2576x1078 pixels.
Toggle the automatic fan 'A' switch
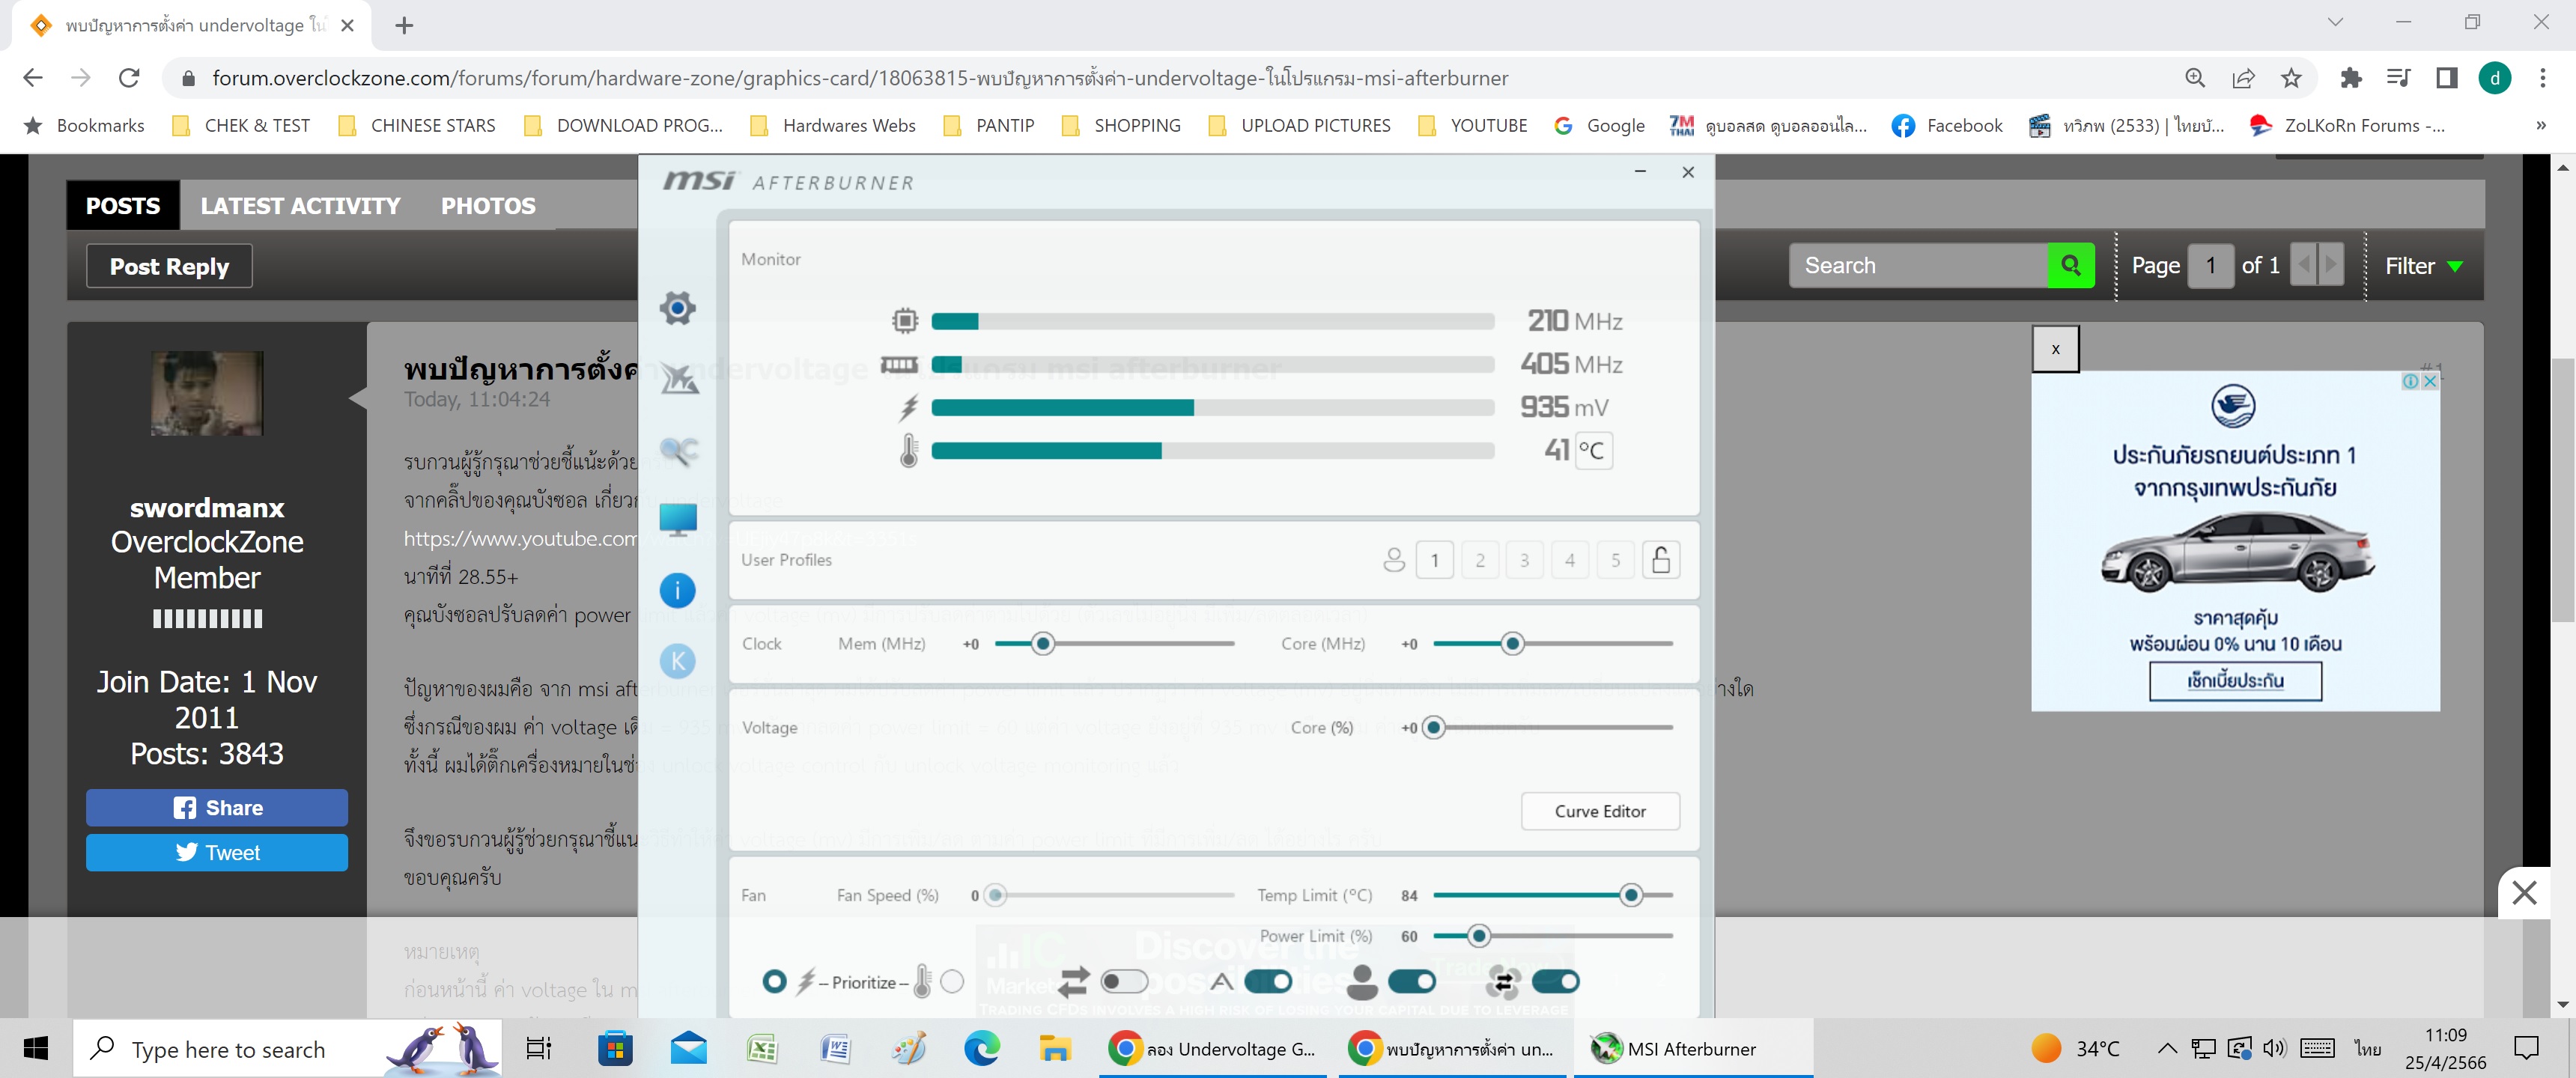(1268, 982)
